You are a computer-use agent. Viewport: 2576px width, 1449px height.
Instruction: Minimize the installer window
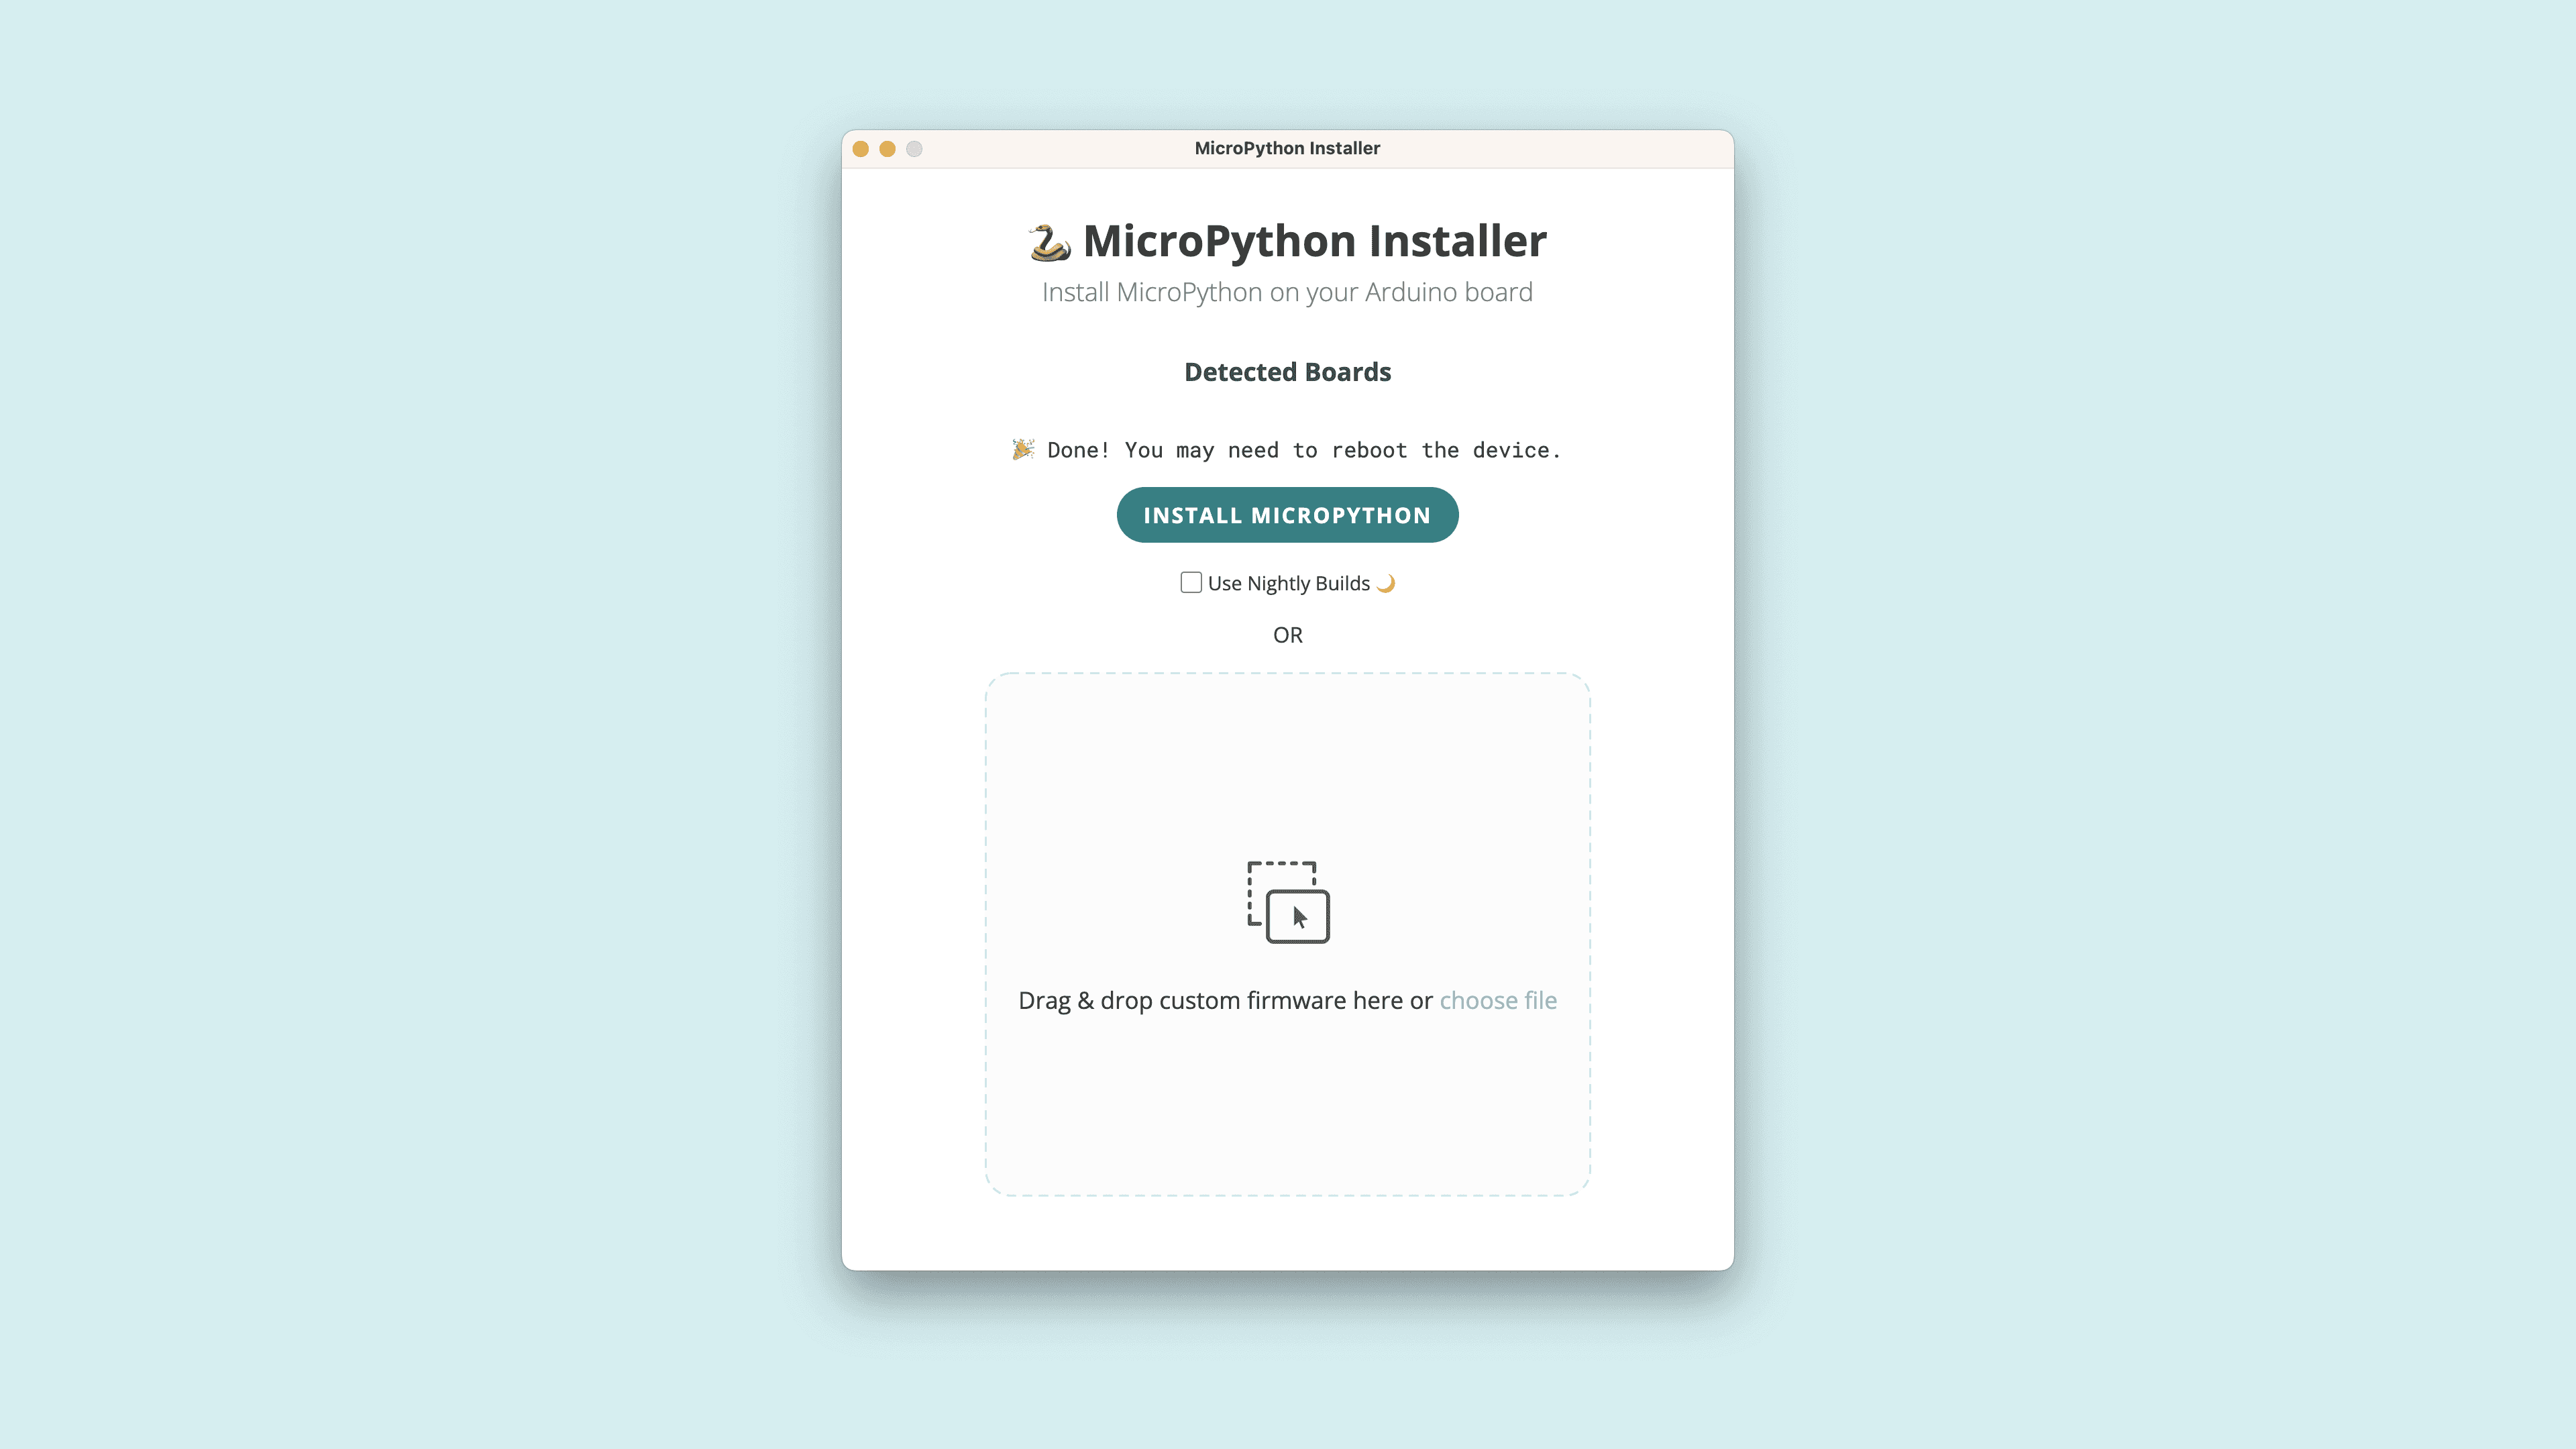click(x=887, y=149)
